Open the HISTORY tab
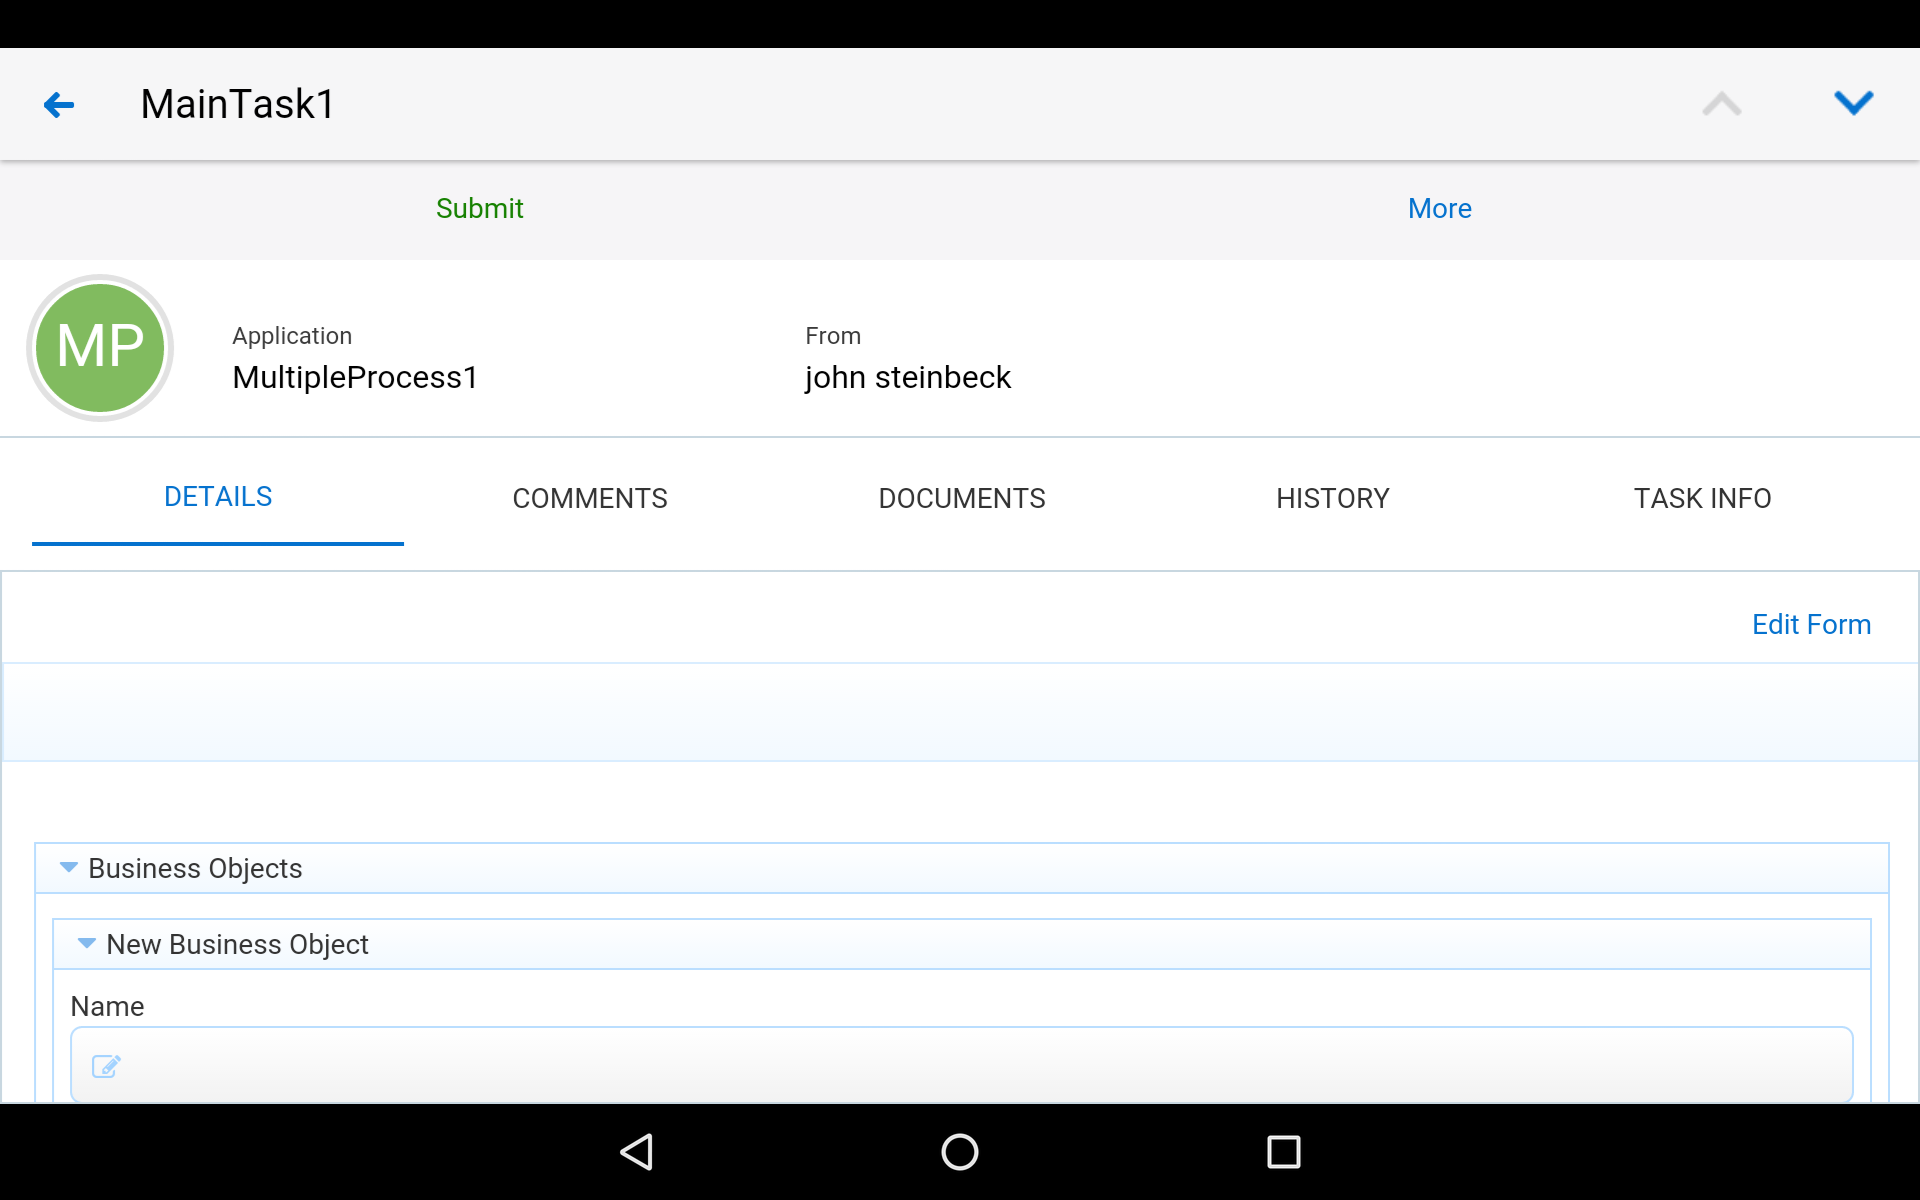The image size is (1920, 1200). 1333,498
